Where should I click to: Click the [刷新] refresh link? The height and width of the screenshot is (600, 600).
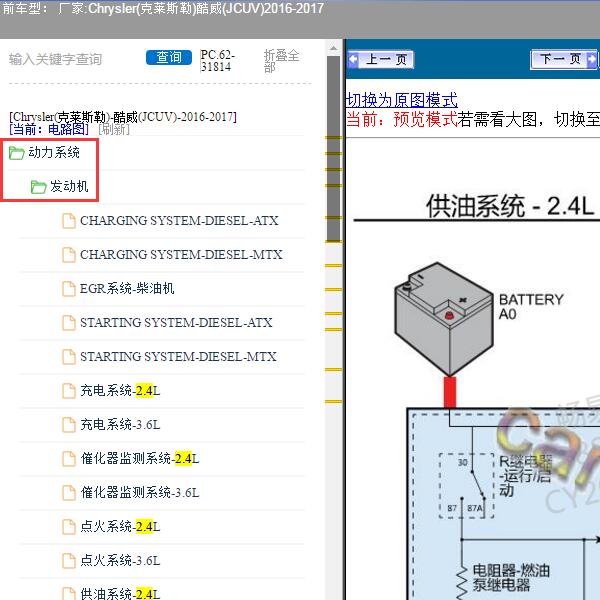coord(114,129)
